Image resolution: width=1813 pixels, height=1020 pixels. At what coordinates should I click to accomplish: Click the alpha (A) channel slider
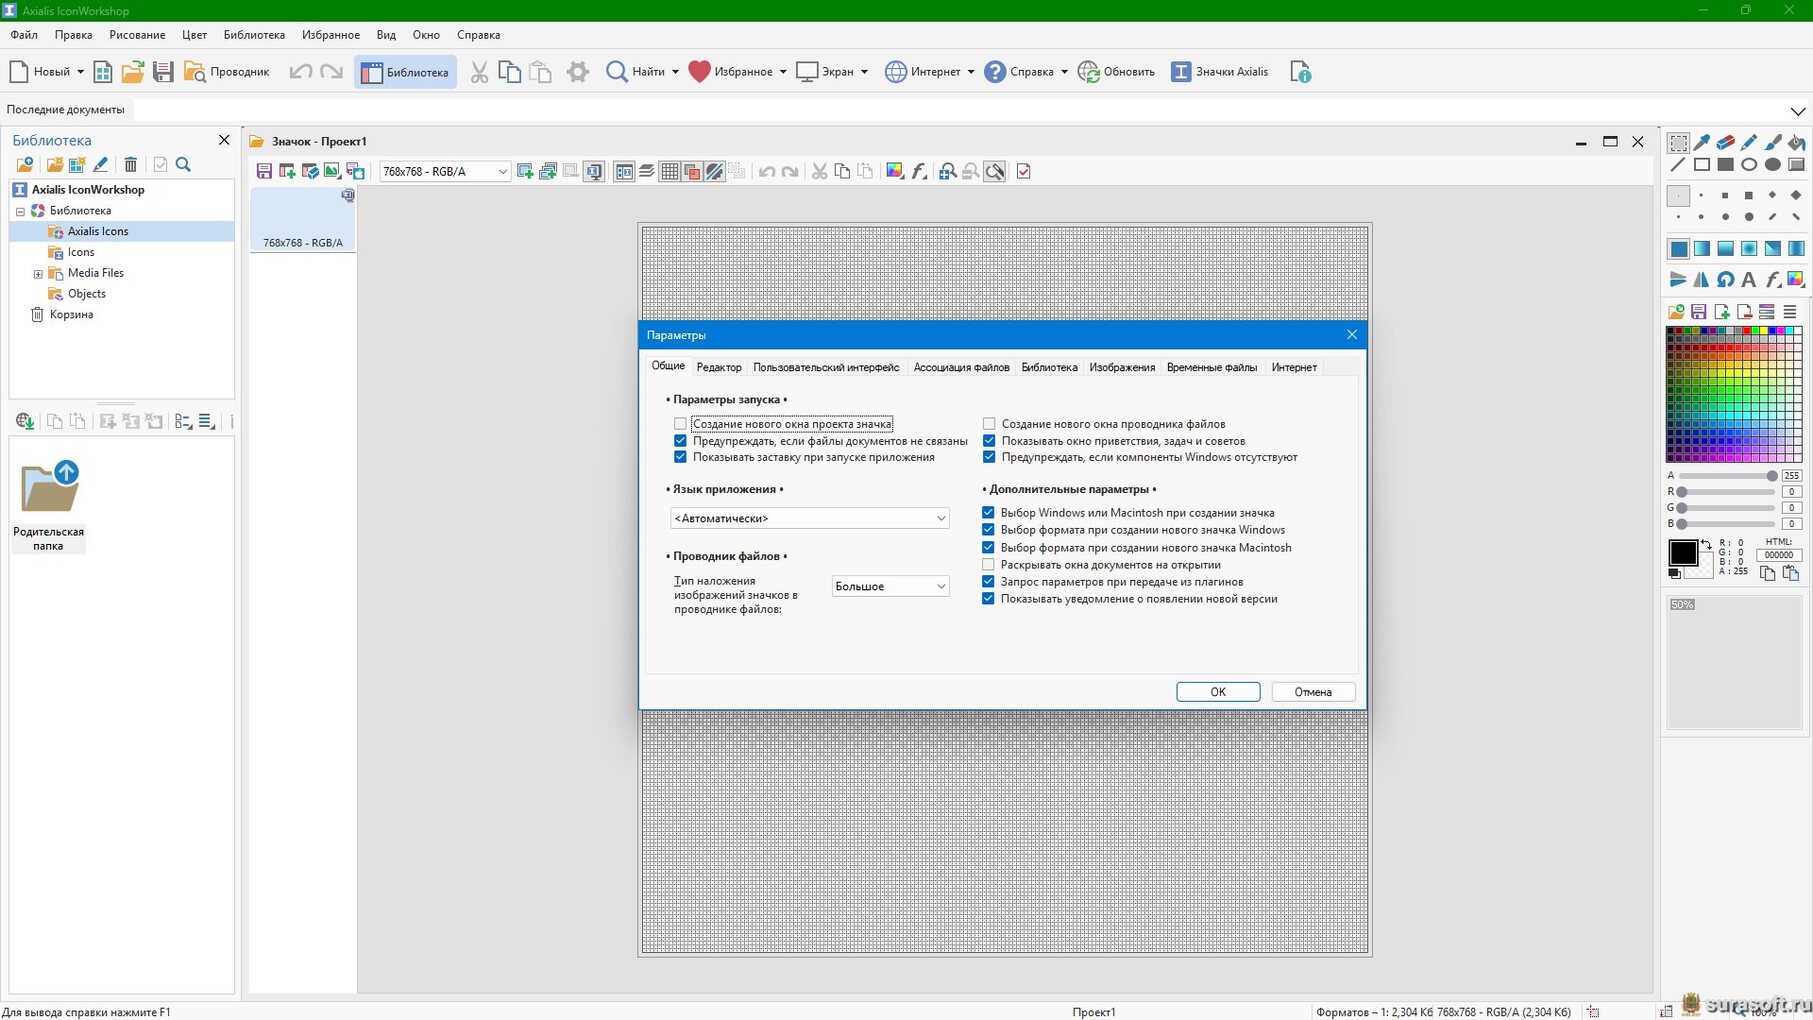click(1727, 476)
